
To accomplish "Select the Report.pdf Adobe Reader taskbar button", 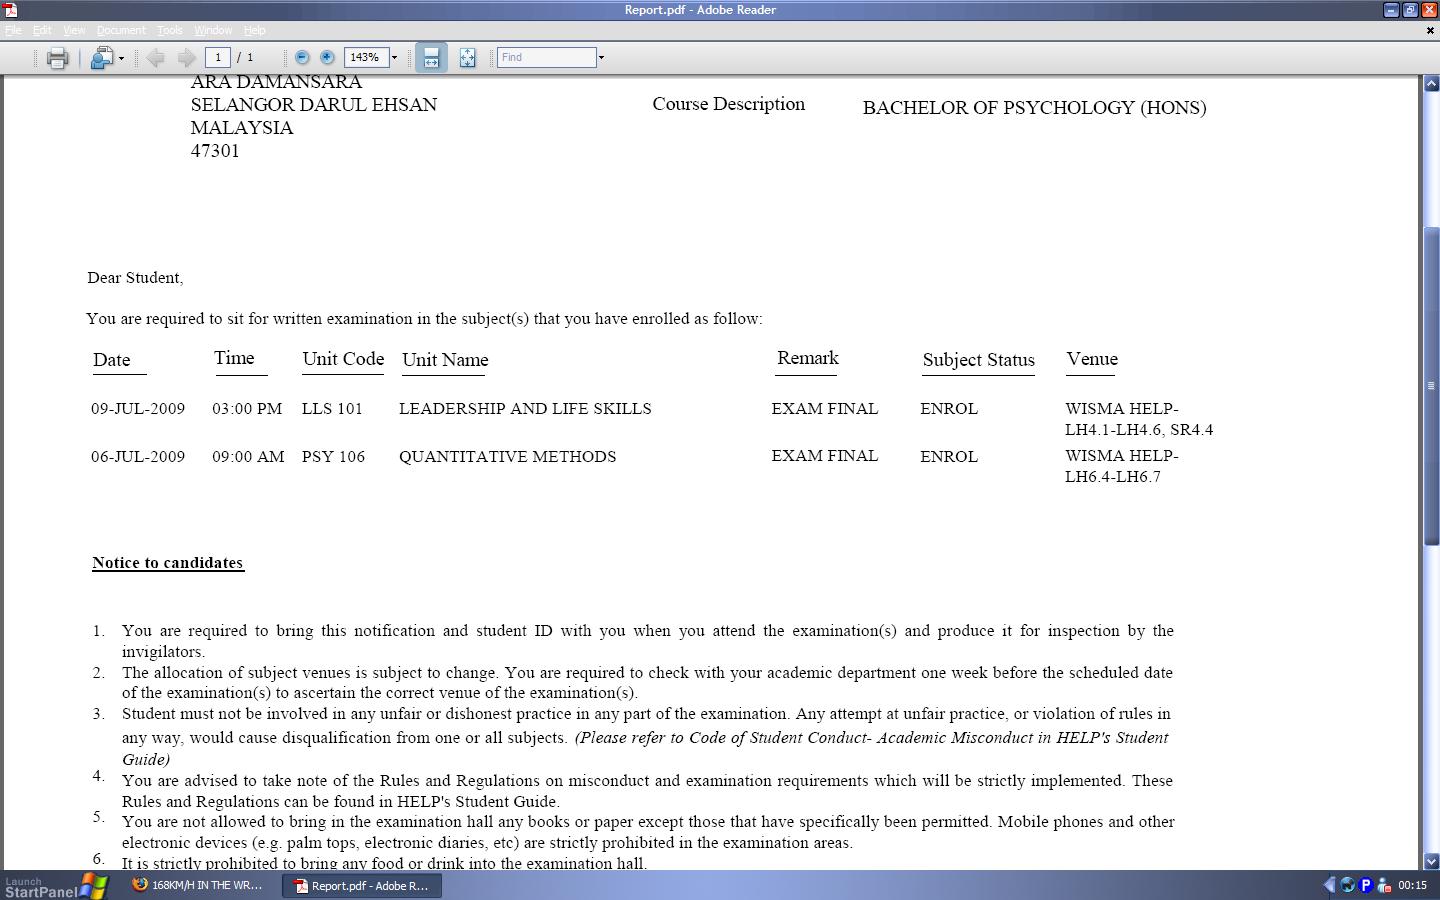I will [361, 885].
